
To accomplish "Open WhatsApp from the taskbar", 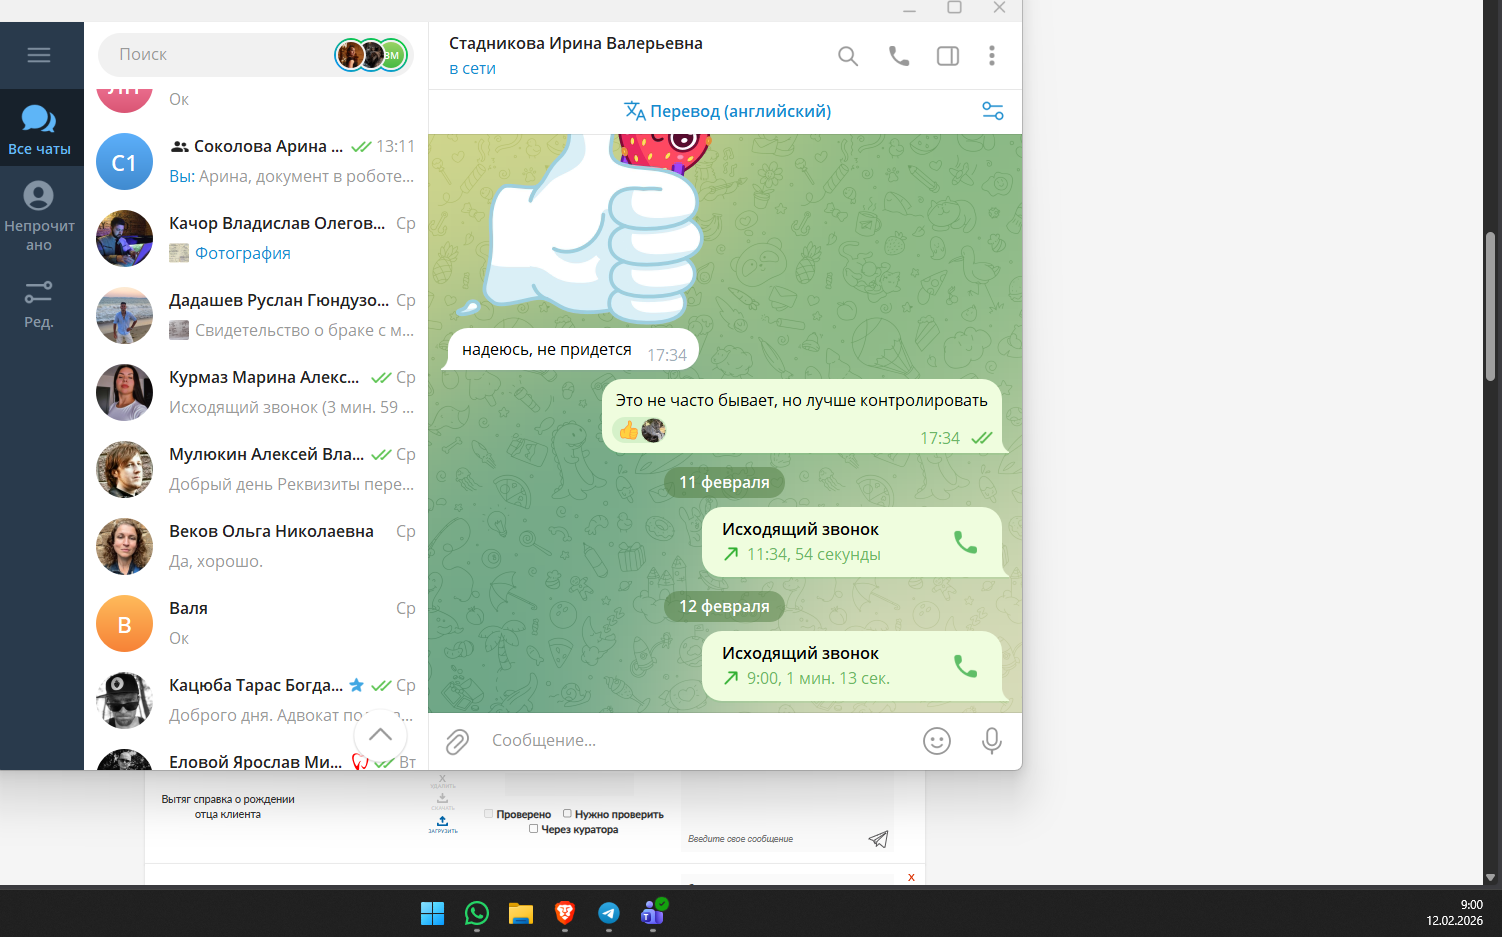I will pyautogui.click(x=477, y=913).
